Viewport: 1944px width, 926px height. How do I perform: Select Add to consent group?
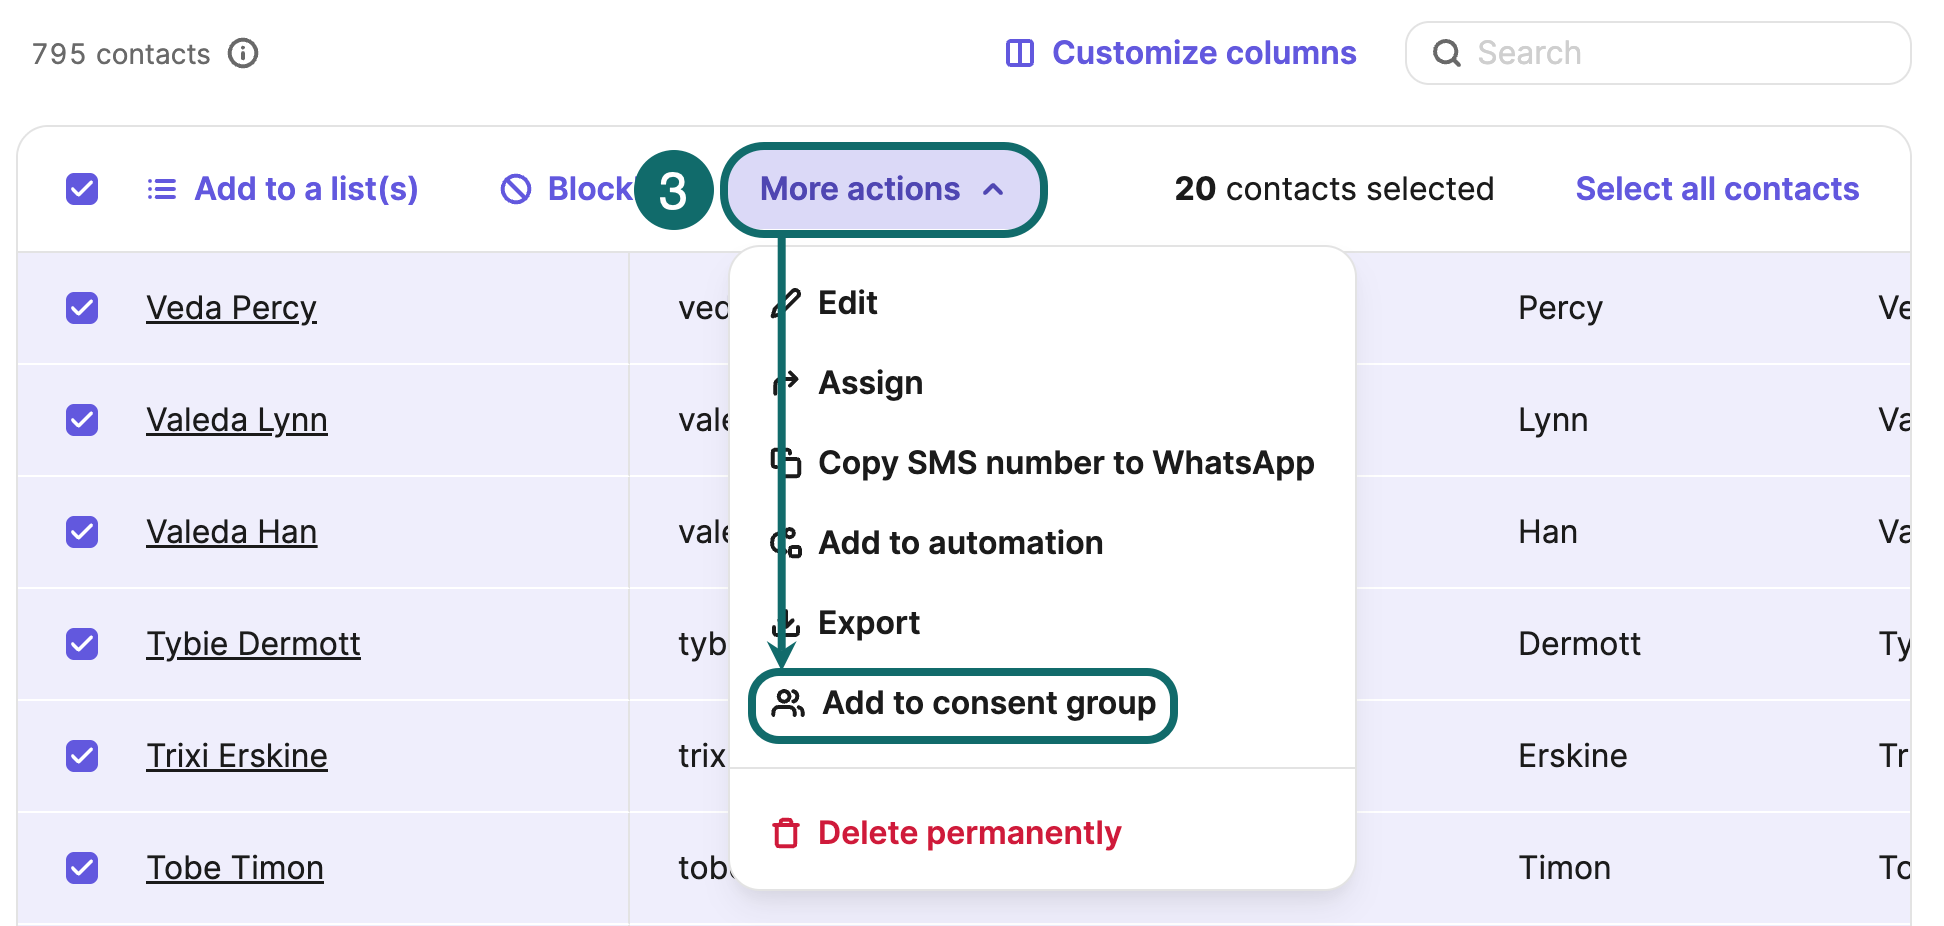(963, 705)
